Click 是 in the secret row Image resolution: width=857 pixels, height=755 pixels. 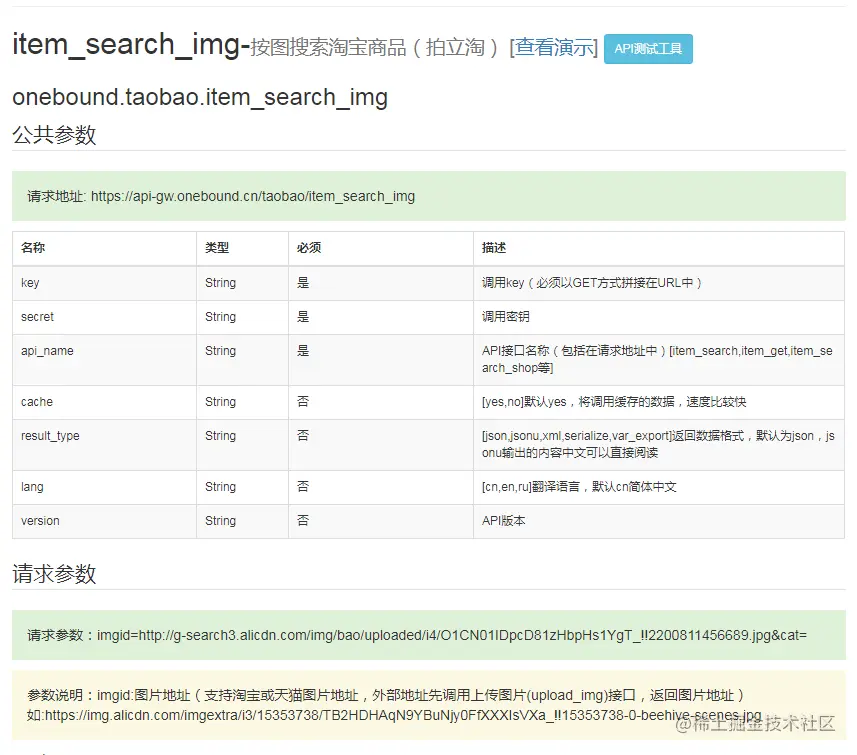pyautogui.click(x=303, y=317)
